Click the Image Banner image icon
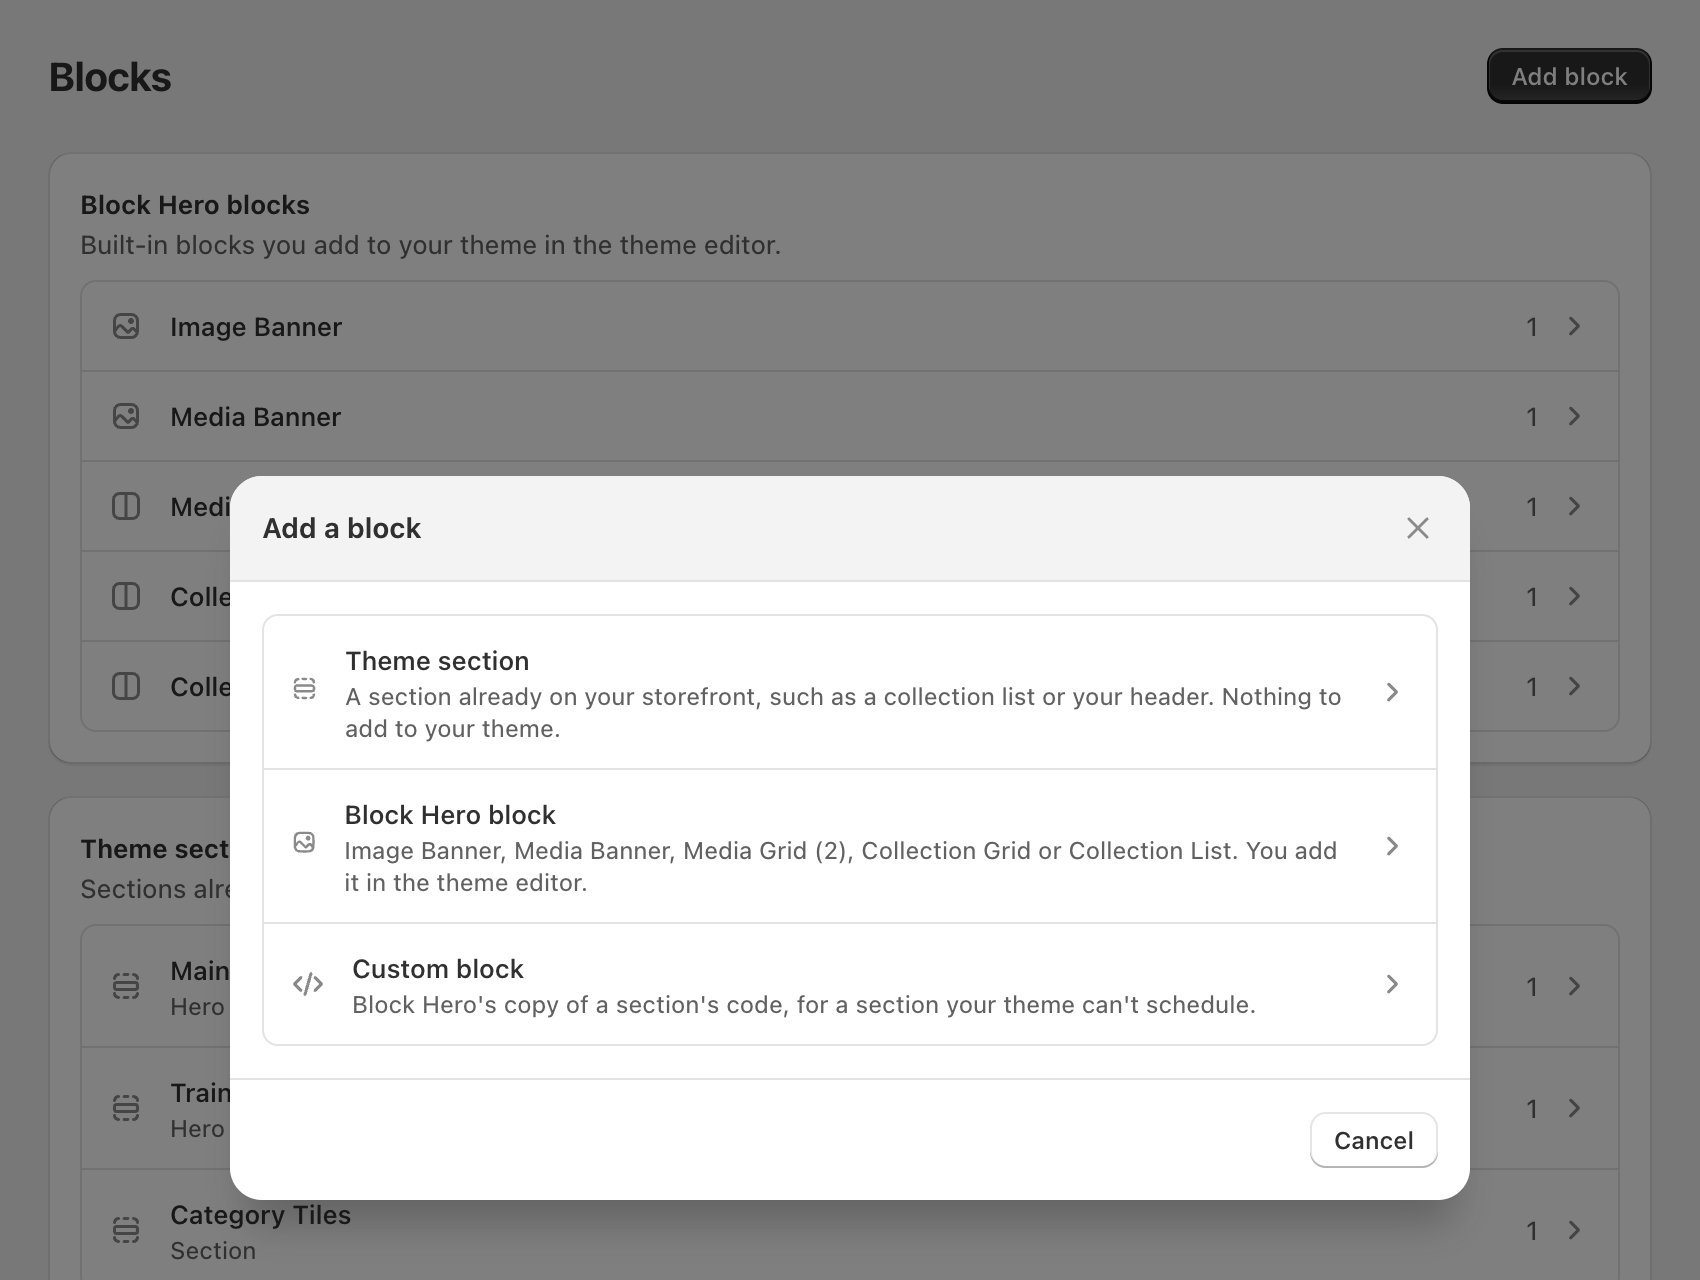This screenshot has width=1700, height=1280. 126,326
